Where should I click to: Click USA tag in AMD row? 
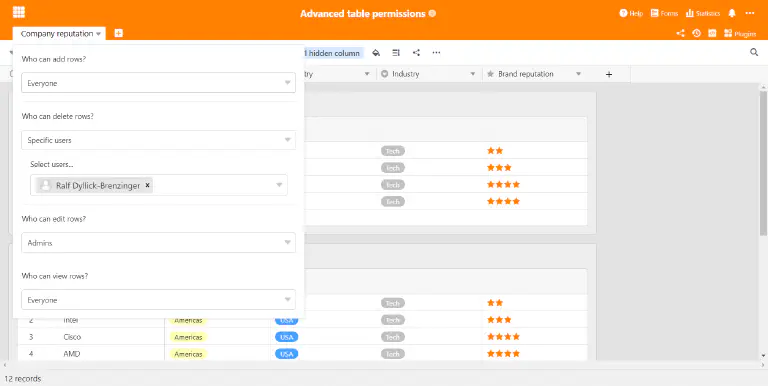287,354
